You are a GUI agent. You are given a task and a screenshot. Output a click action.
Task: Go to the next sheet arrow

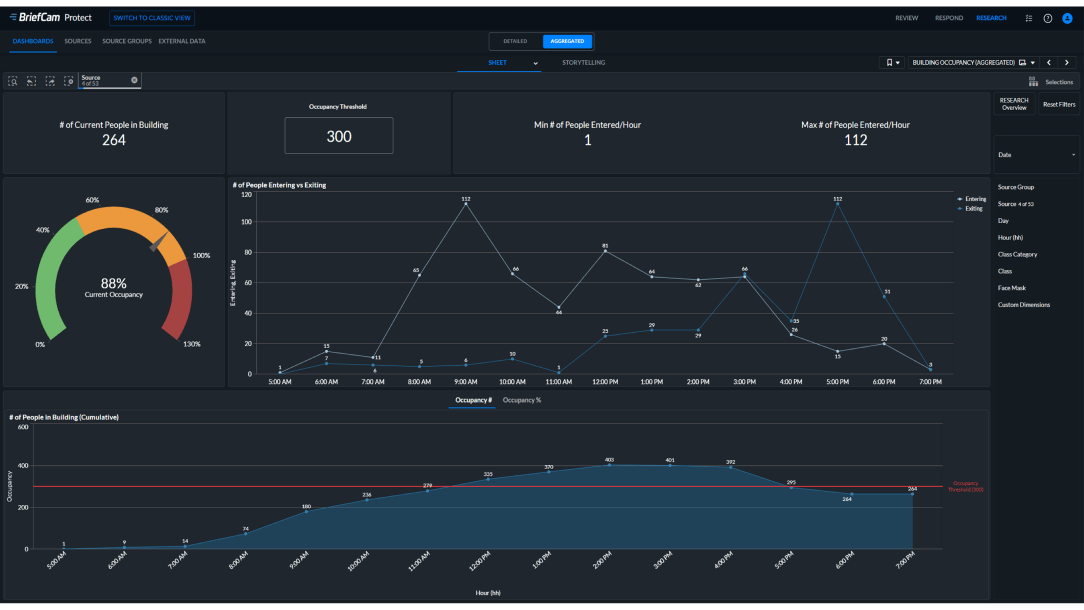click(x=1065, y=62)
